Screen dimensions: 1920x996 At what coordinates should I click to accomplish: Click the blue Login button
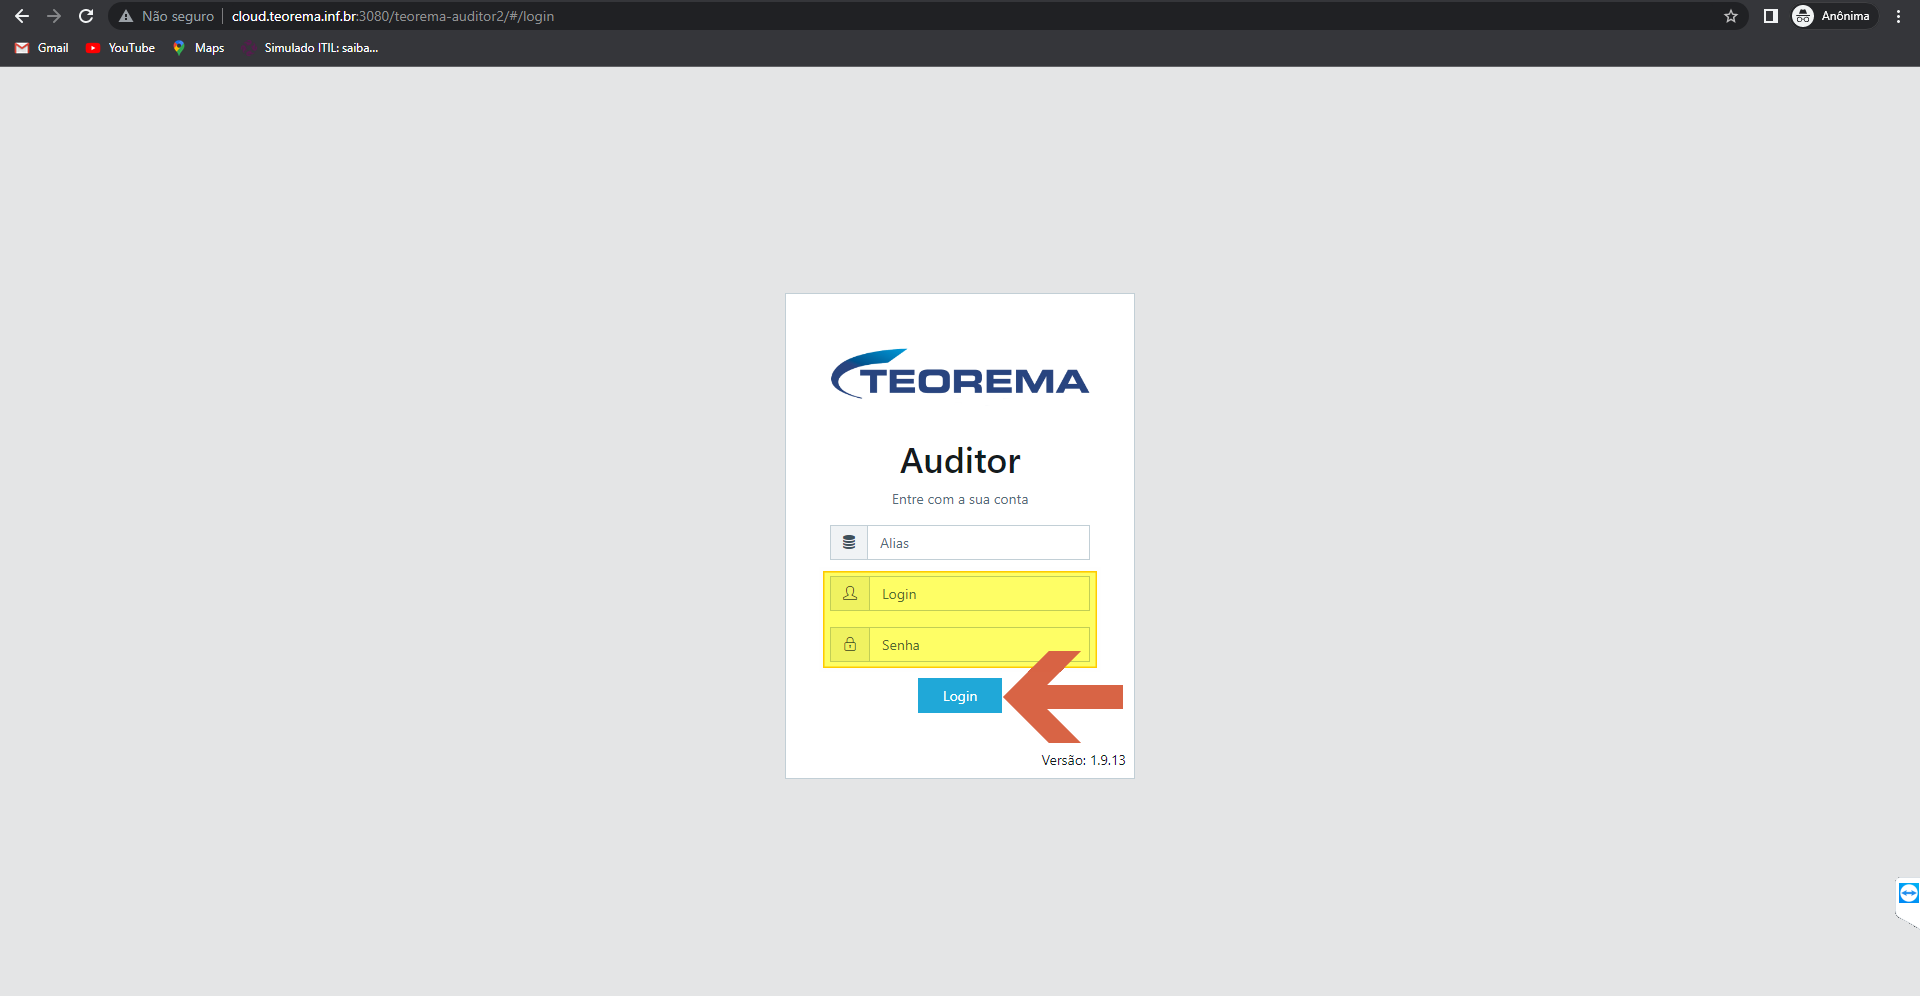(x=960, y=696)
